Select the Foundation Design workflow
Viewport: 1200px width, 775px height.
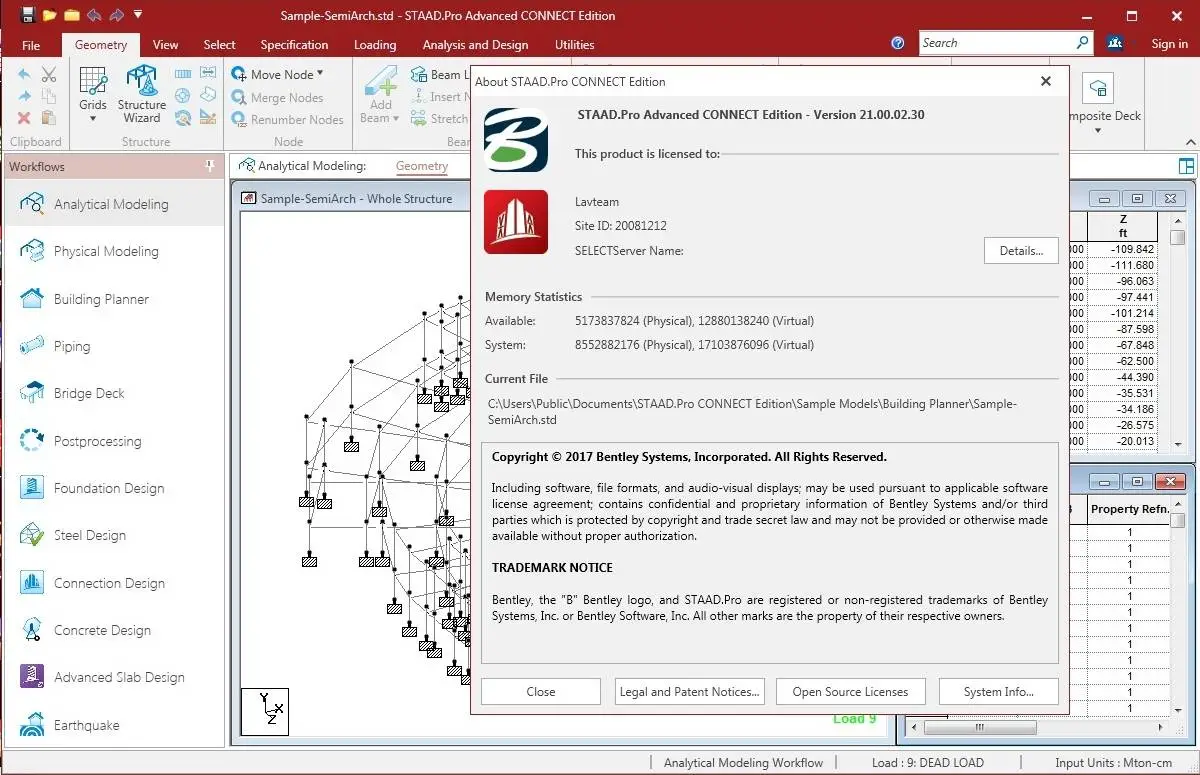pyautogui.click(x=114, y=488)
